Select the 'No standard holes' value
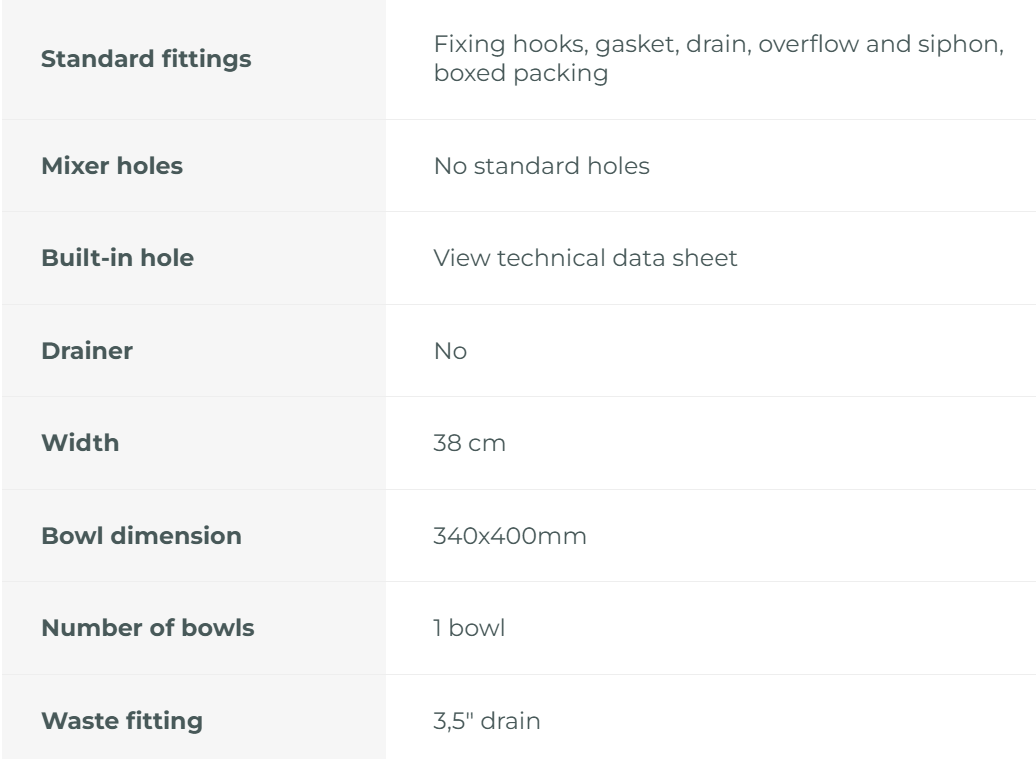This screenshot has width=1036, height=759. [541, 166]
